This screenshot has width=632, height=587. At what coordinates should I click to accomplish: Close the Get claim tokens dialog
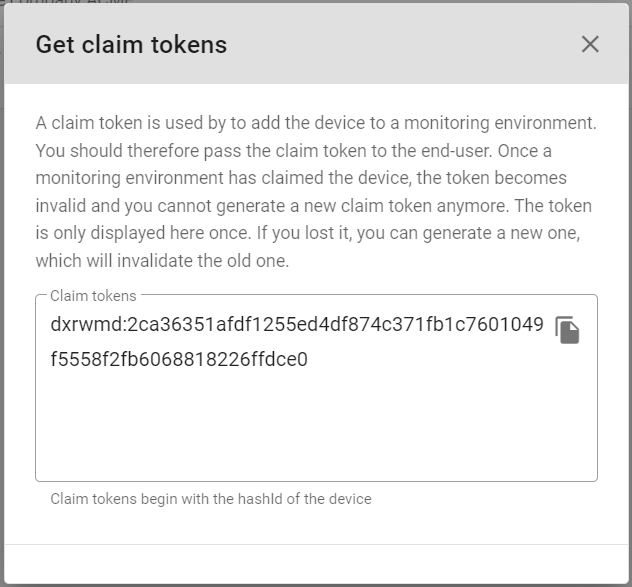click(590, 44)
